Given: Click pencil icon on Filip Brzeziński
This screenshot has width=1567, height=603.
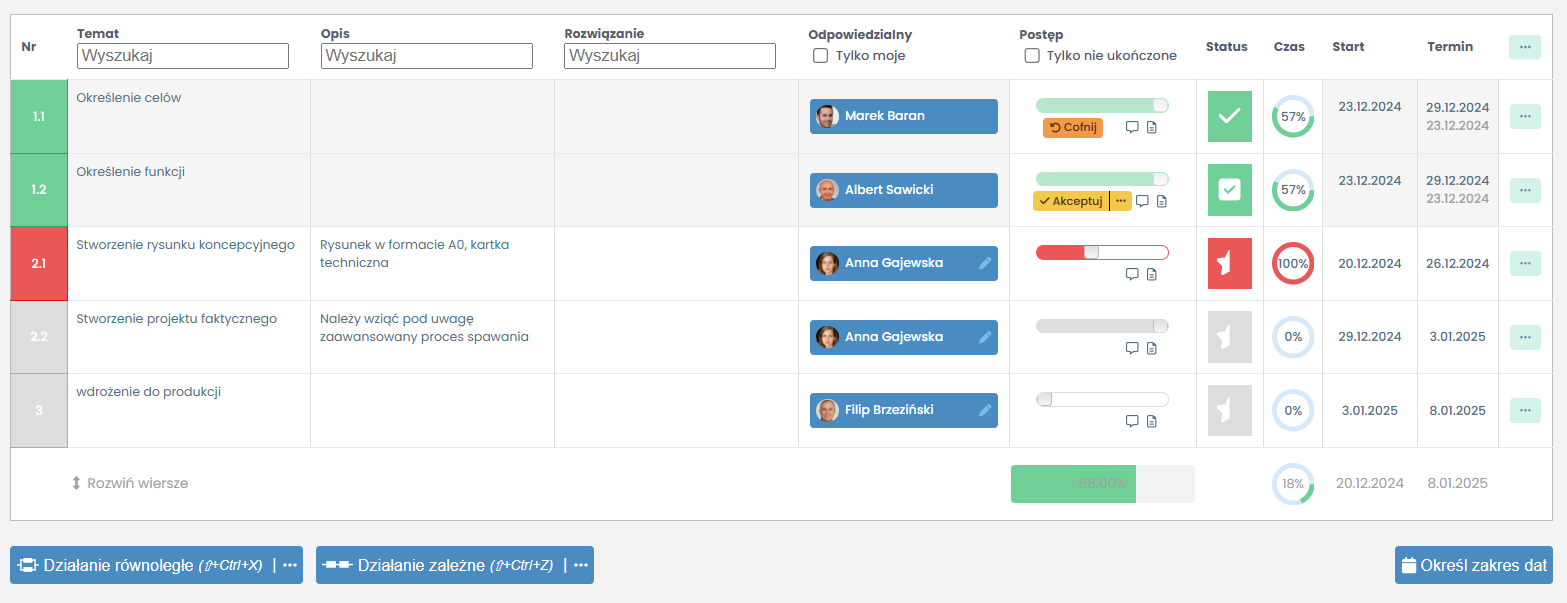Looking at the screenshot, I should 985,410.
